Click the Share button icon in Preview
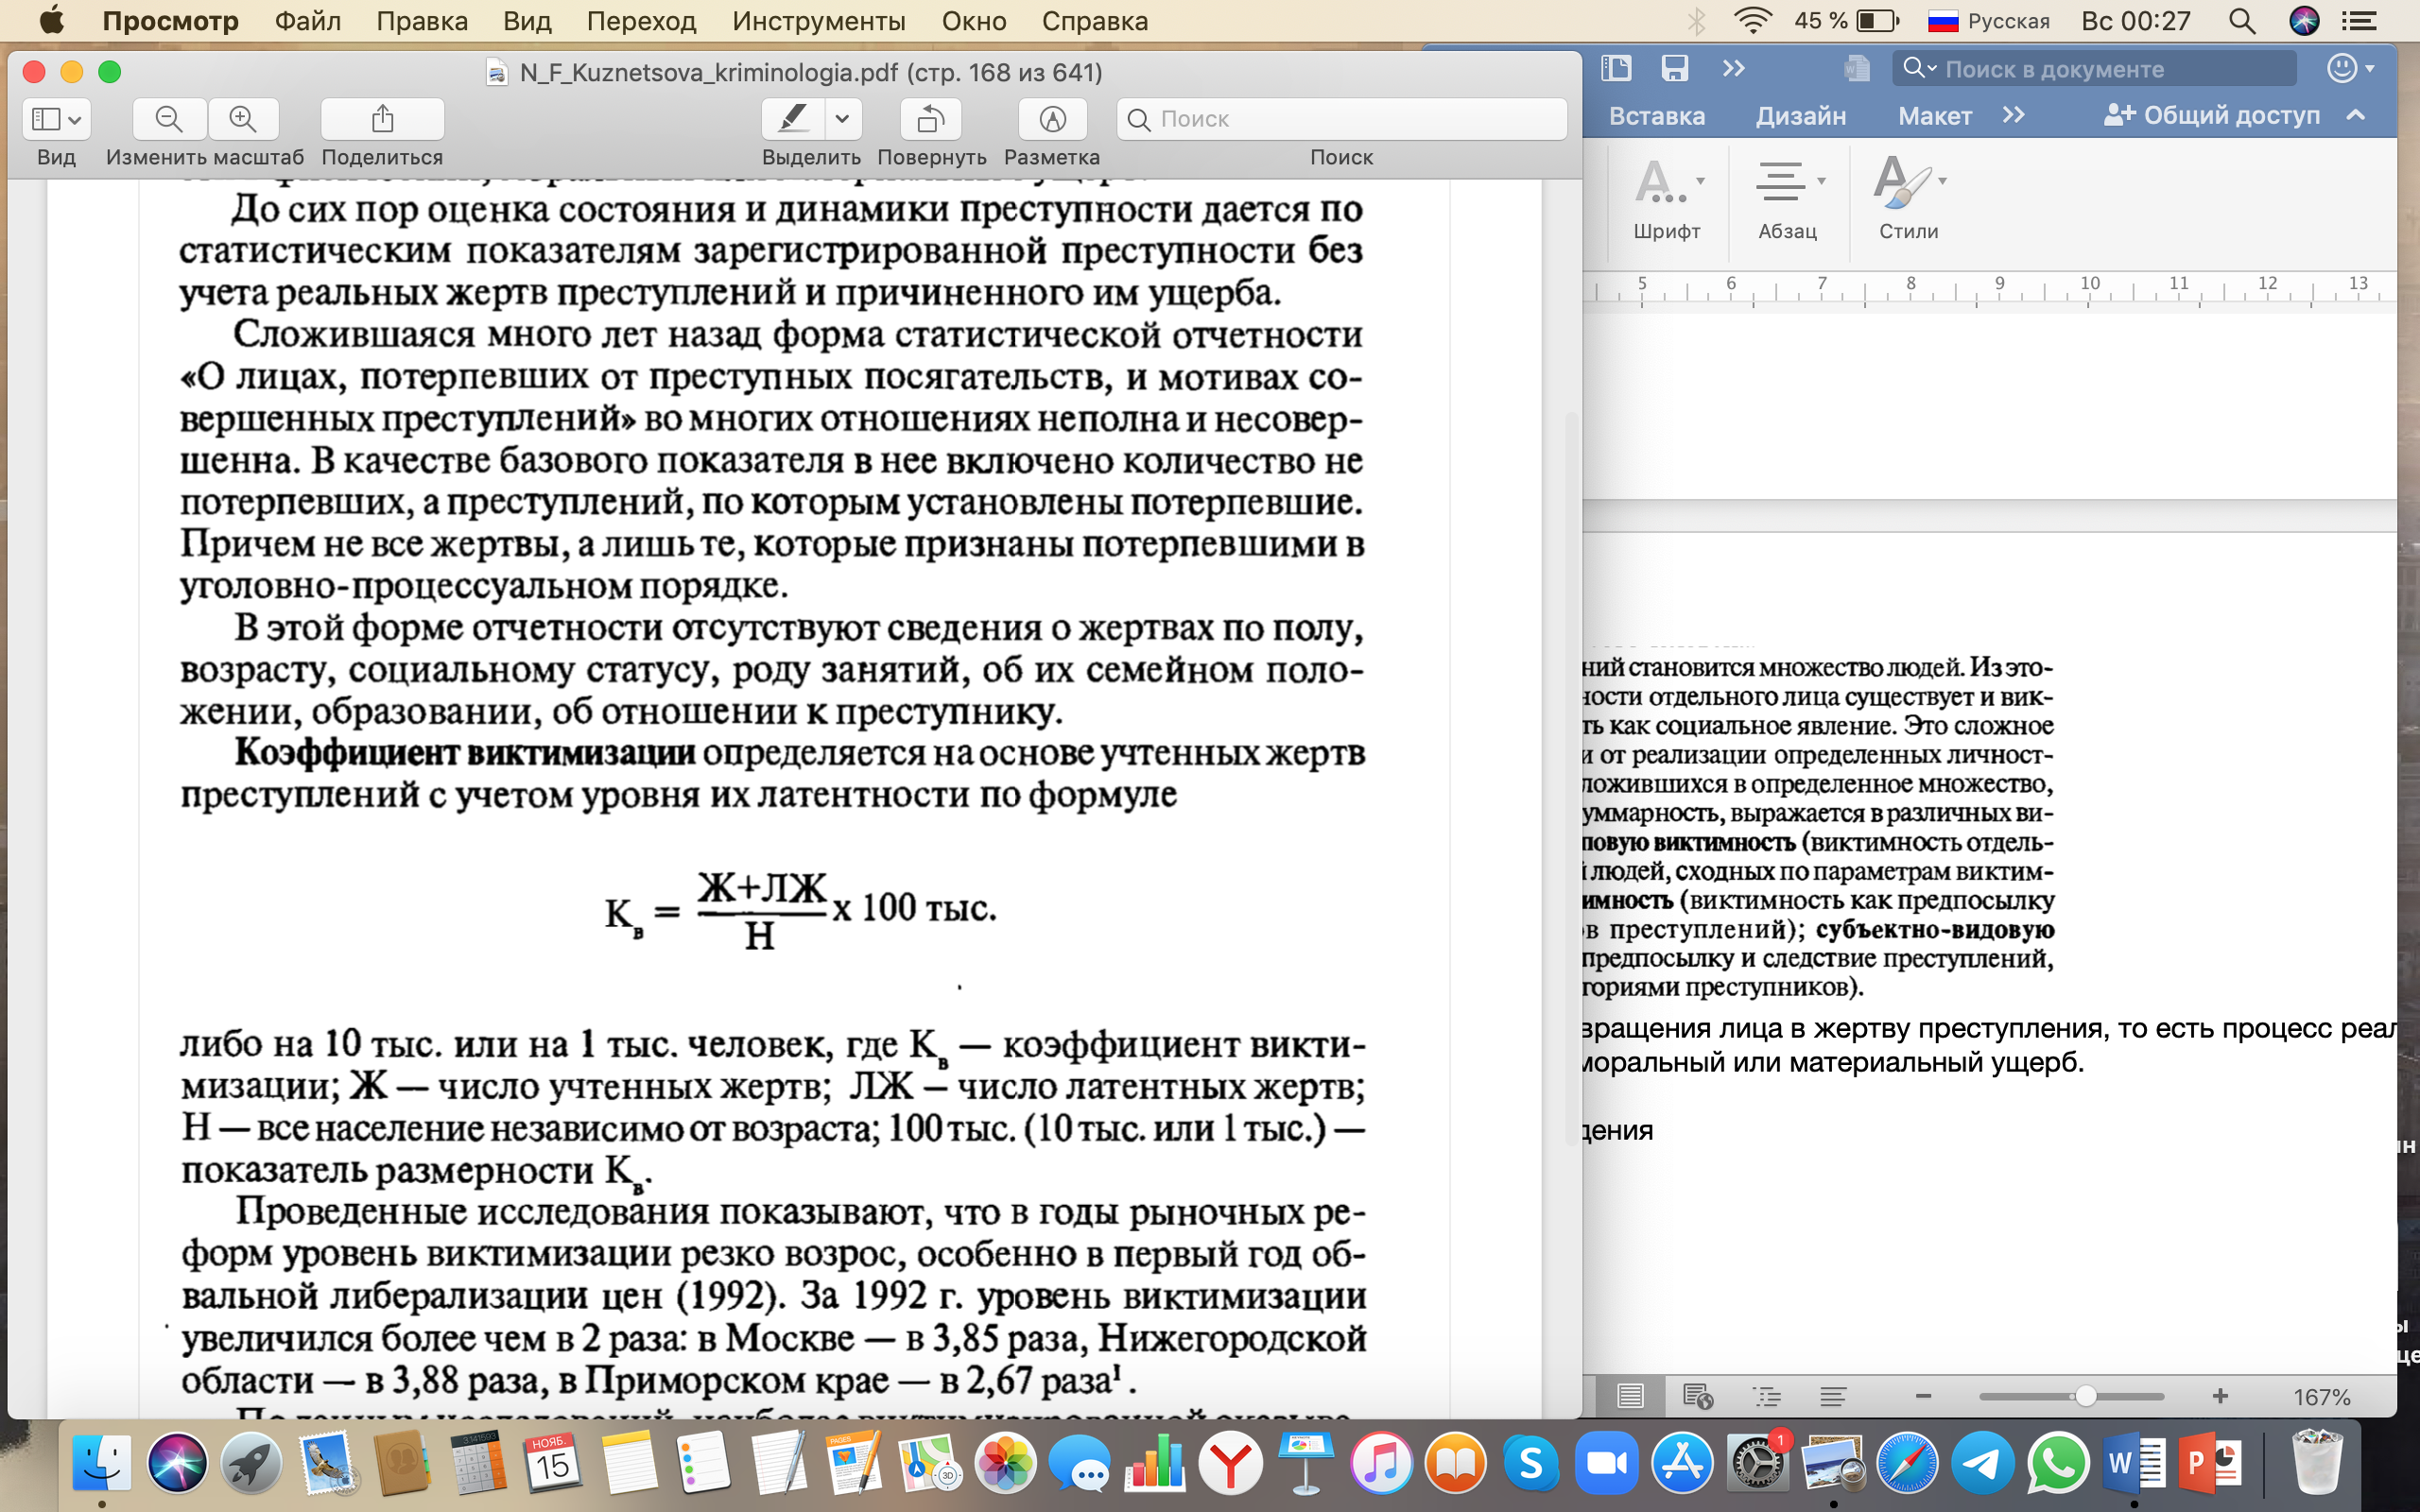Screen dimensions: 2420x1512 pos(382,119)
